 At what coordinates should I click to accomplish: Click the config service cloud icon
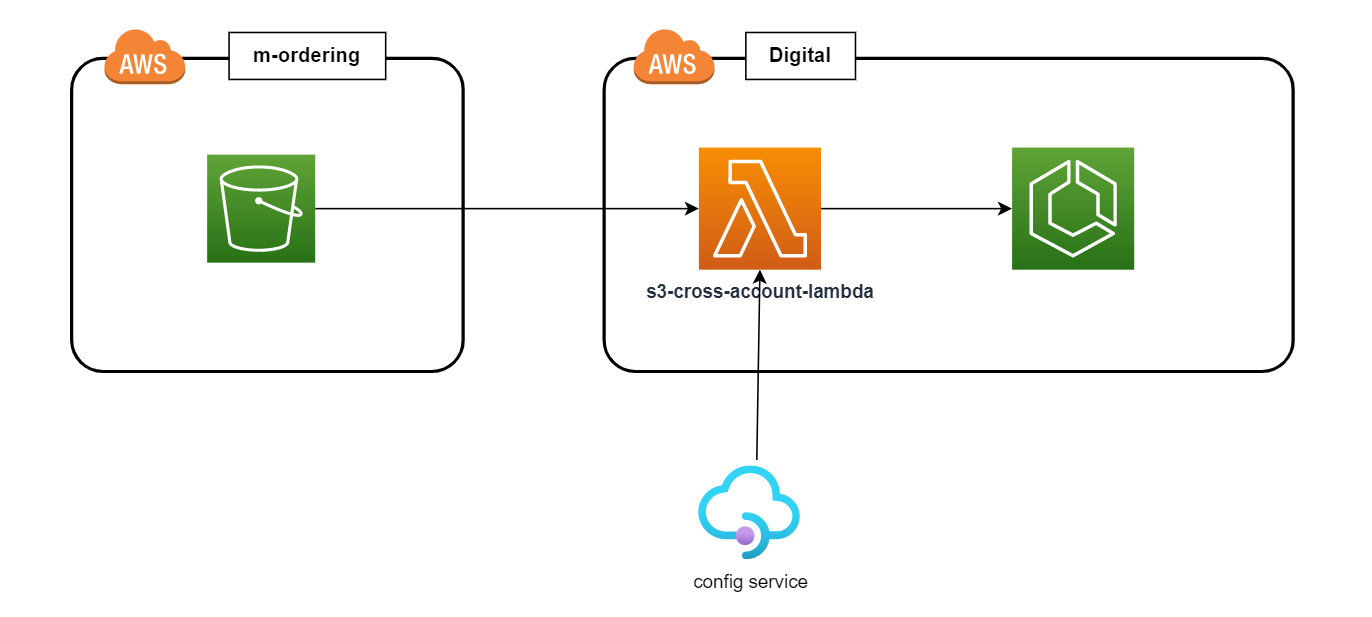pyautogui.click(x=749, y=512)
